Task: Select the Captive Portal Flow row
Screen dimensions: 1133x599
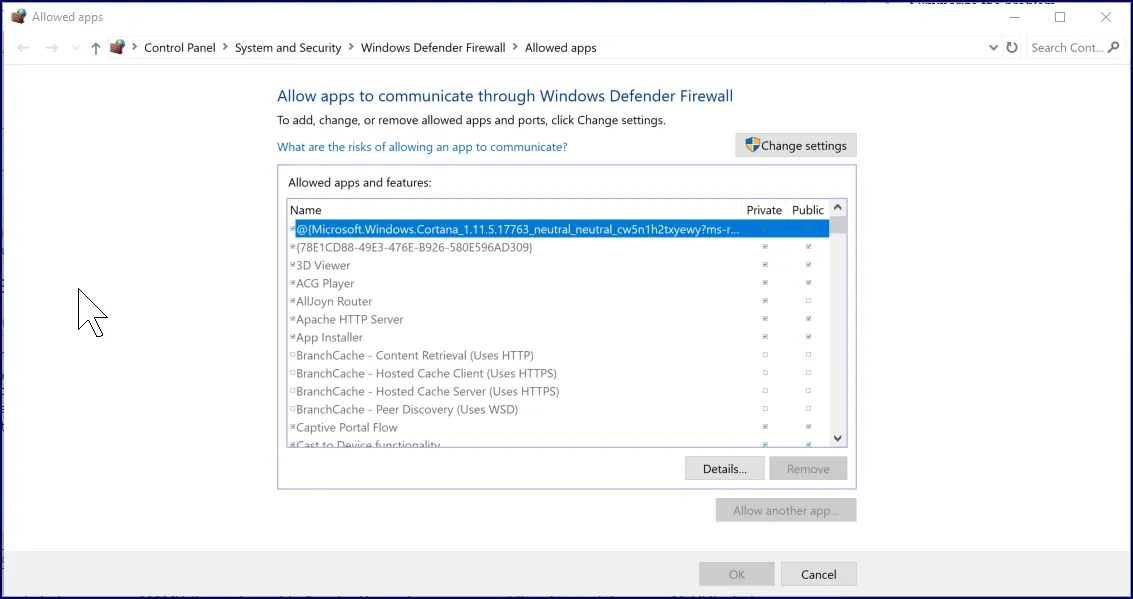Action: pos(558,428)
